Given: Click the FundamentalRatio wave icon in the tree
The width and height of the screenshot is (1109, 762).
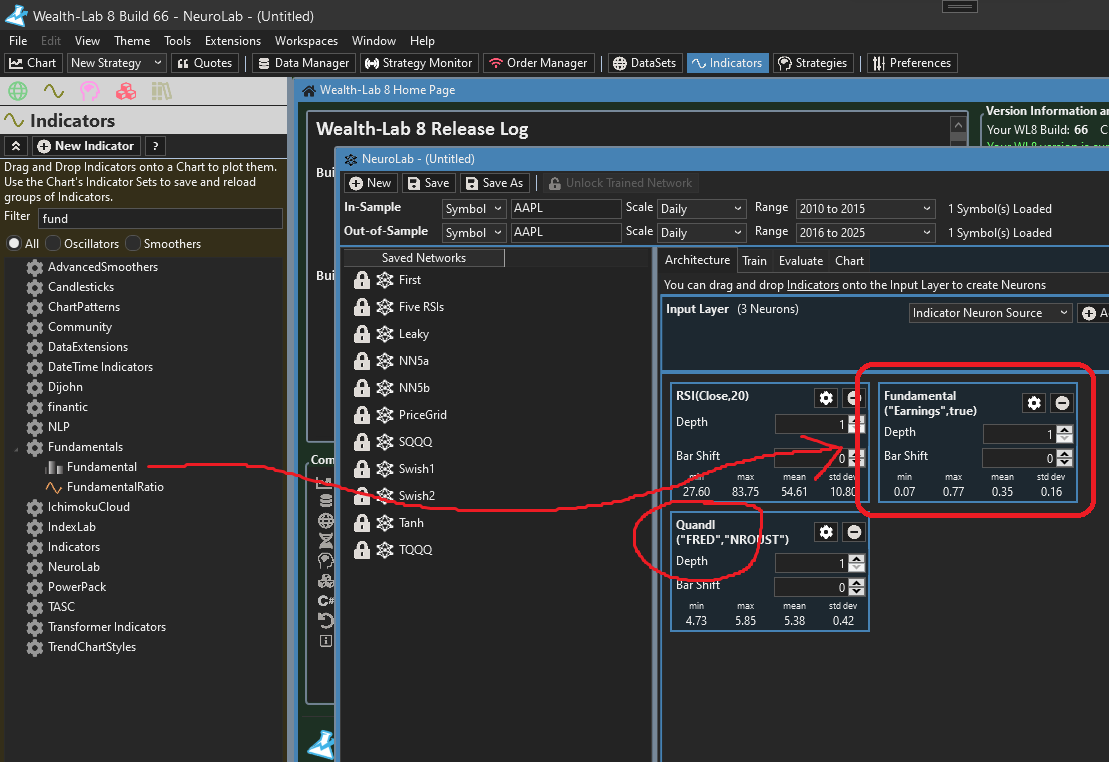Looking at the screenshot, I should click(54, 487).
